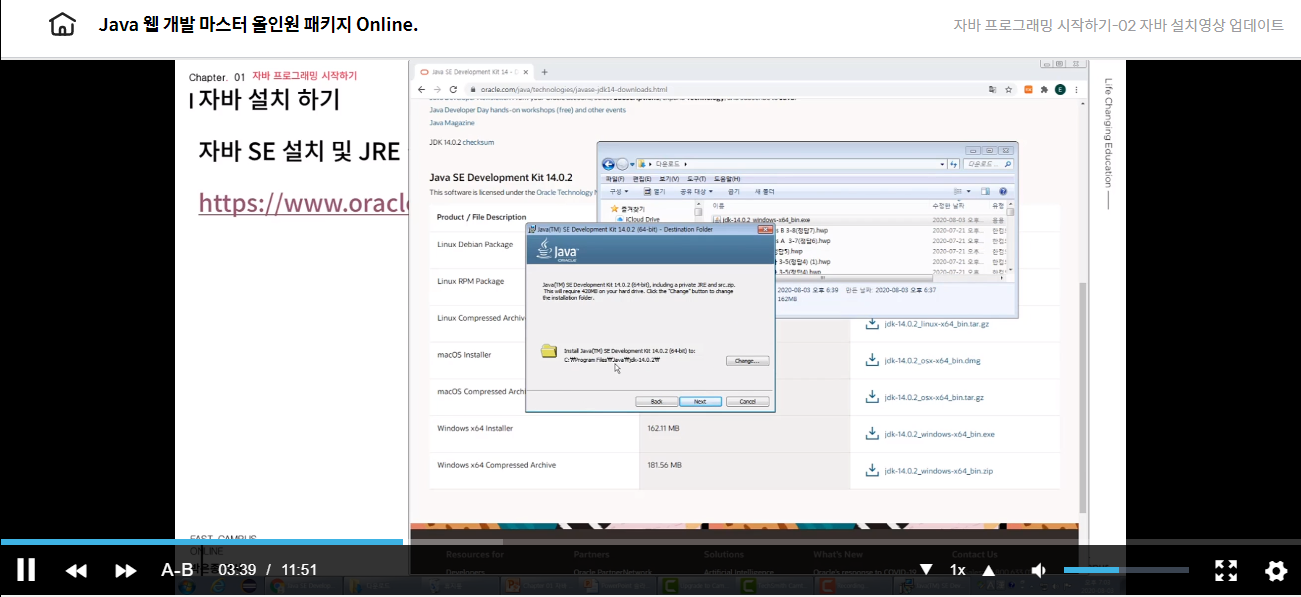The width and height of the screenshot is (1301, 597).
Task: Click download icon for jdk-14.0.2_windows-x64_bin.zip
Action: (871, 470)
